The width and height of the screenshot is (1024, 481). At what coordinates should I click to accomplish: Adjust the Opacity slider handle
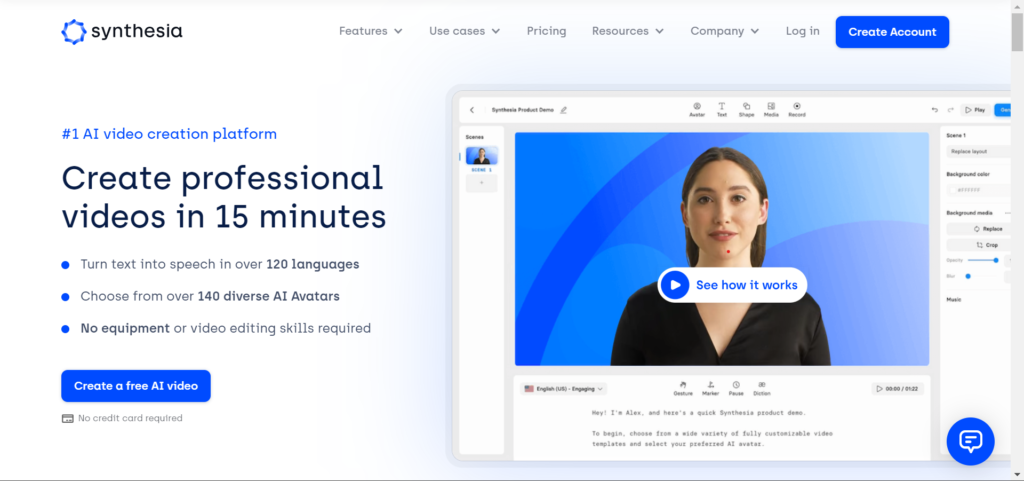996,260
